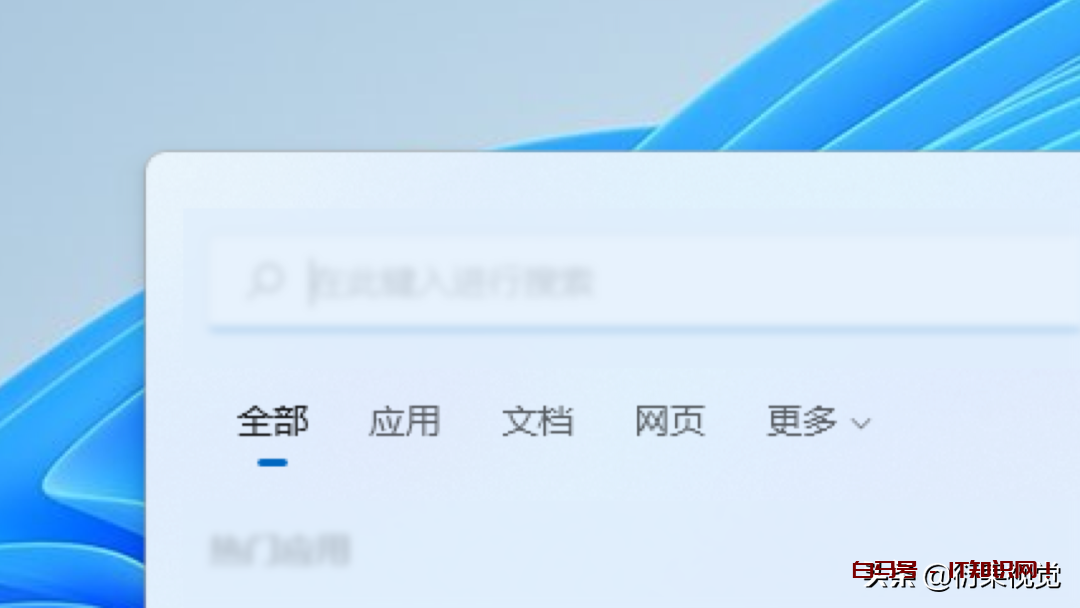Select the 文档 tab

(537, 421)
